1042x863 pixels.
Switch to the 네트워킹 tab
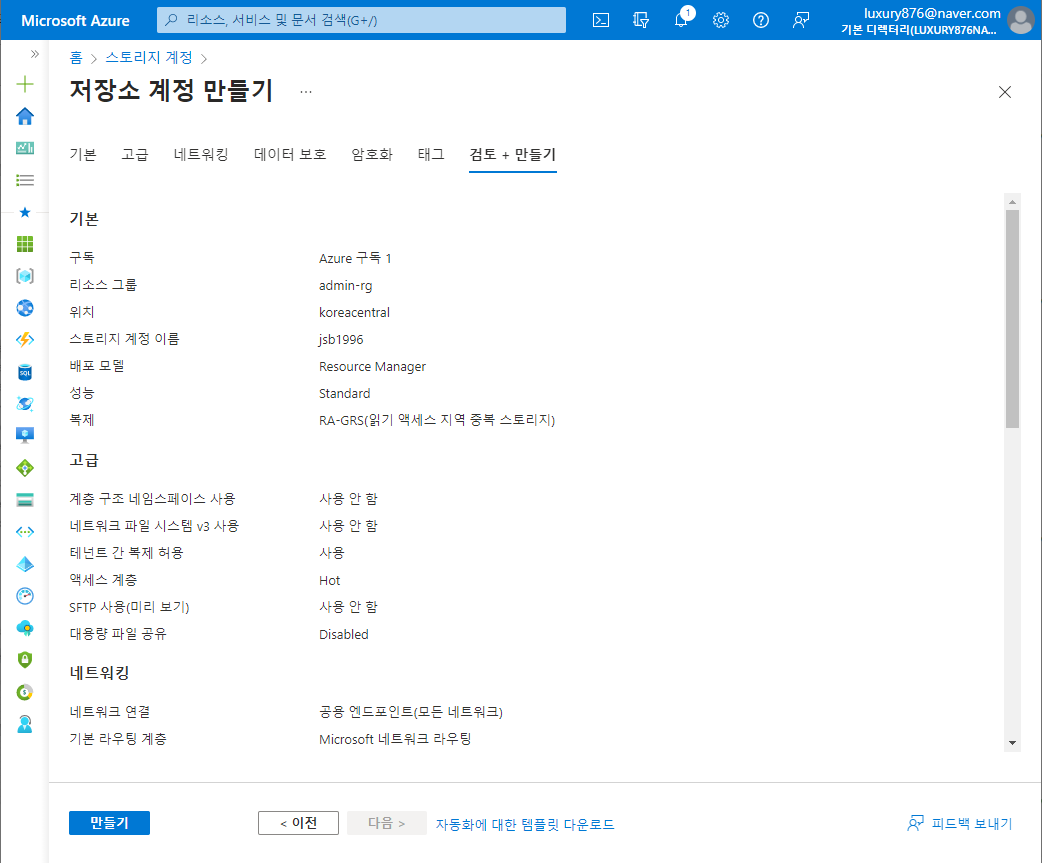(x=201, y=154)
